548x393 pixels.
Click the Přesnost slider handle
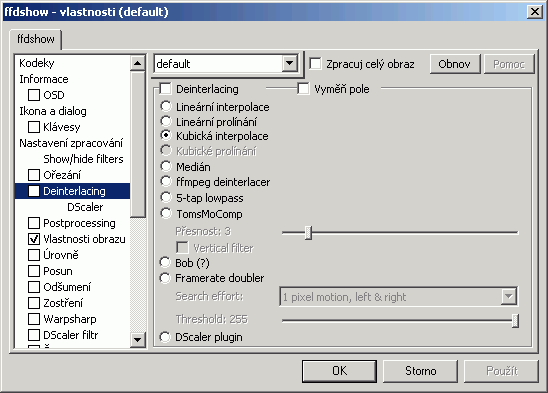point(308,233)
